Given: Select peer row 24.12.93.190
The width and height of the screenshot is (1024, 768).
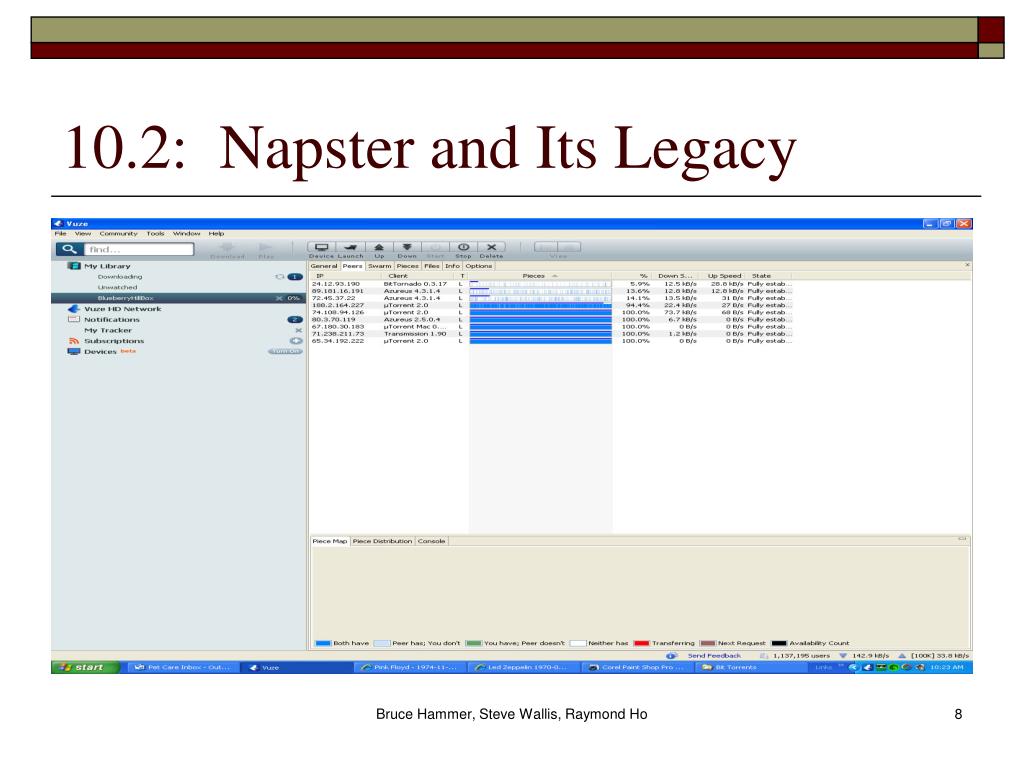Looking at the screenshot, I should tap(551, 284).
